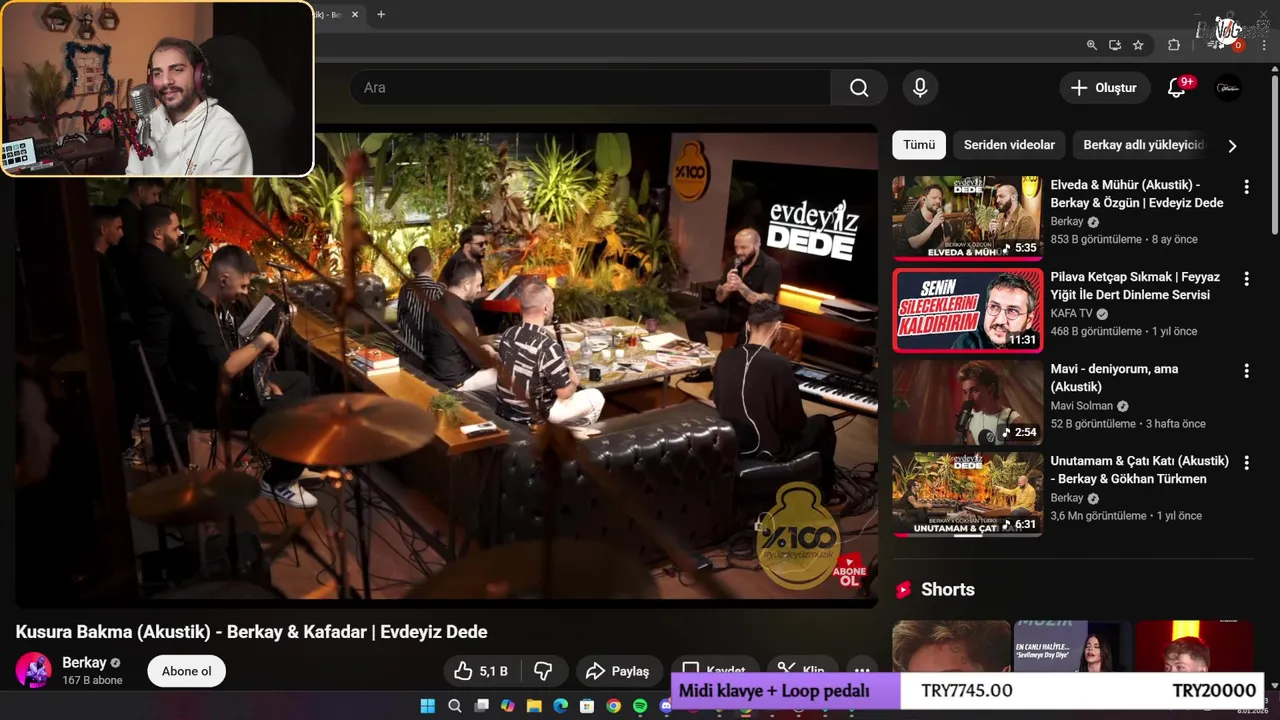Click Elveda & Mühür video thumbnail
1280x720 pixels.
[x=967, y=218]
